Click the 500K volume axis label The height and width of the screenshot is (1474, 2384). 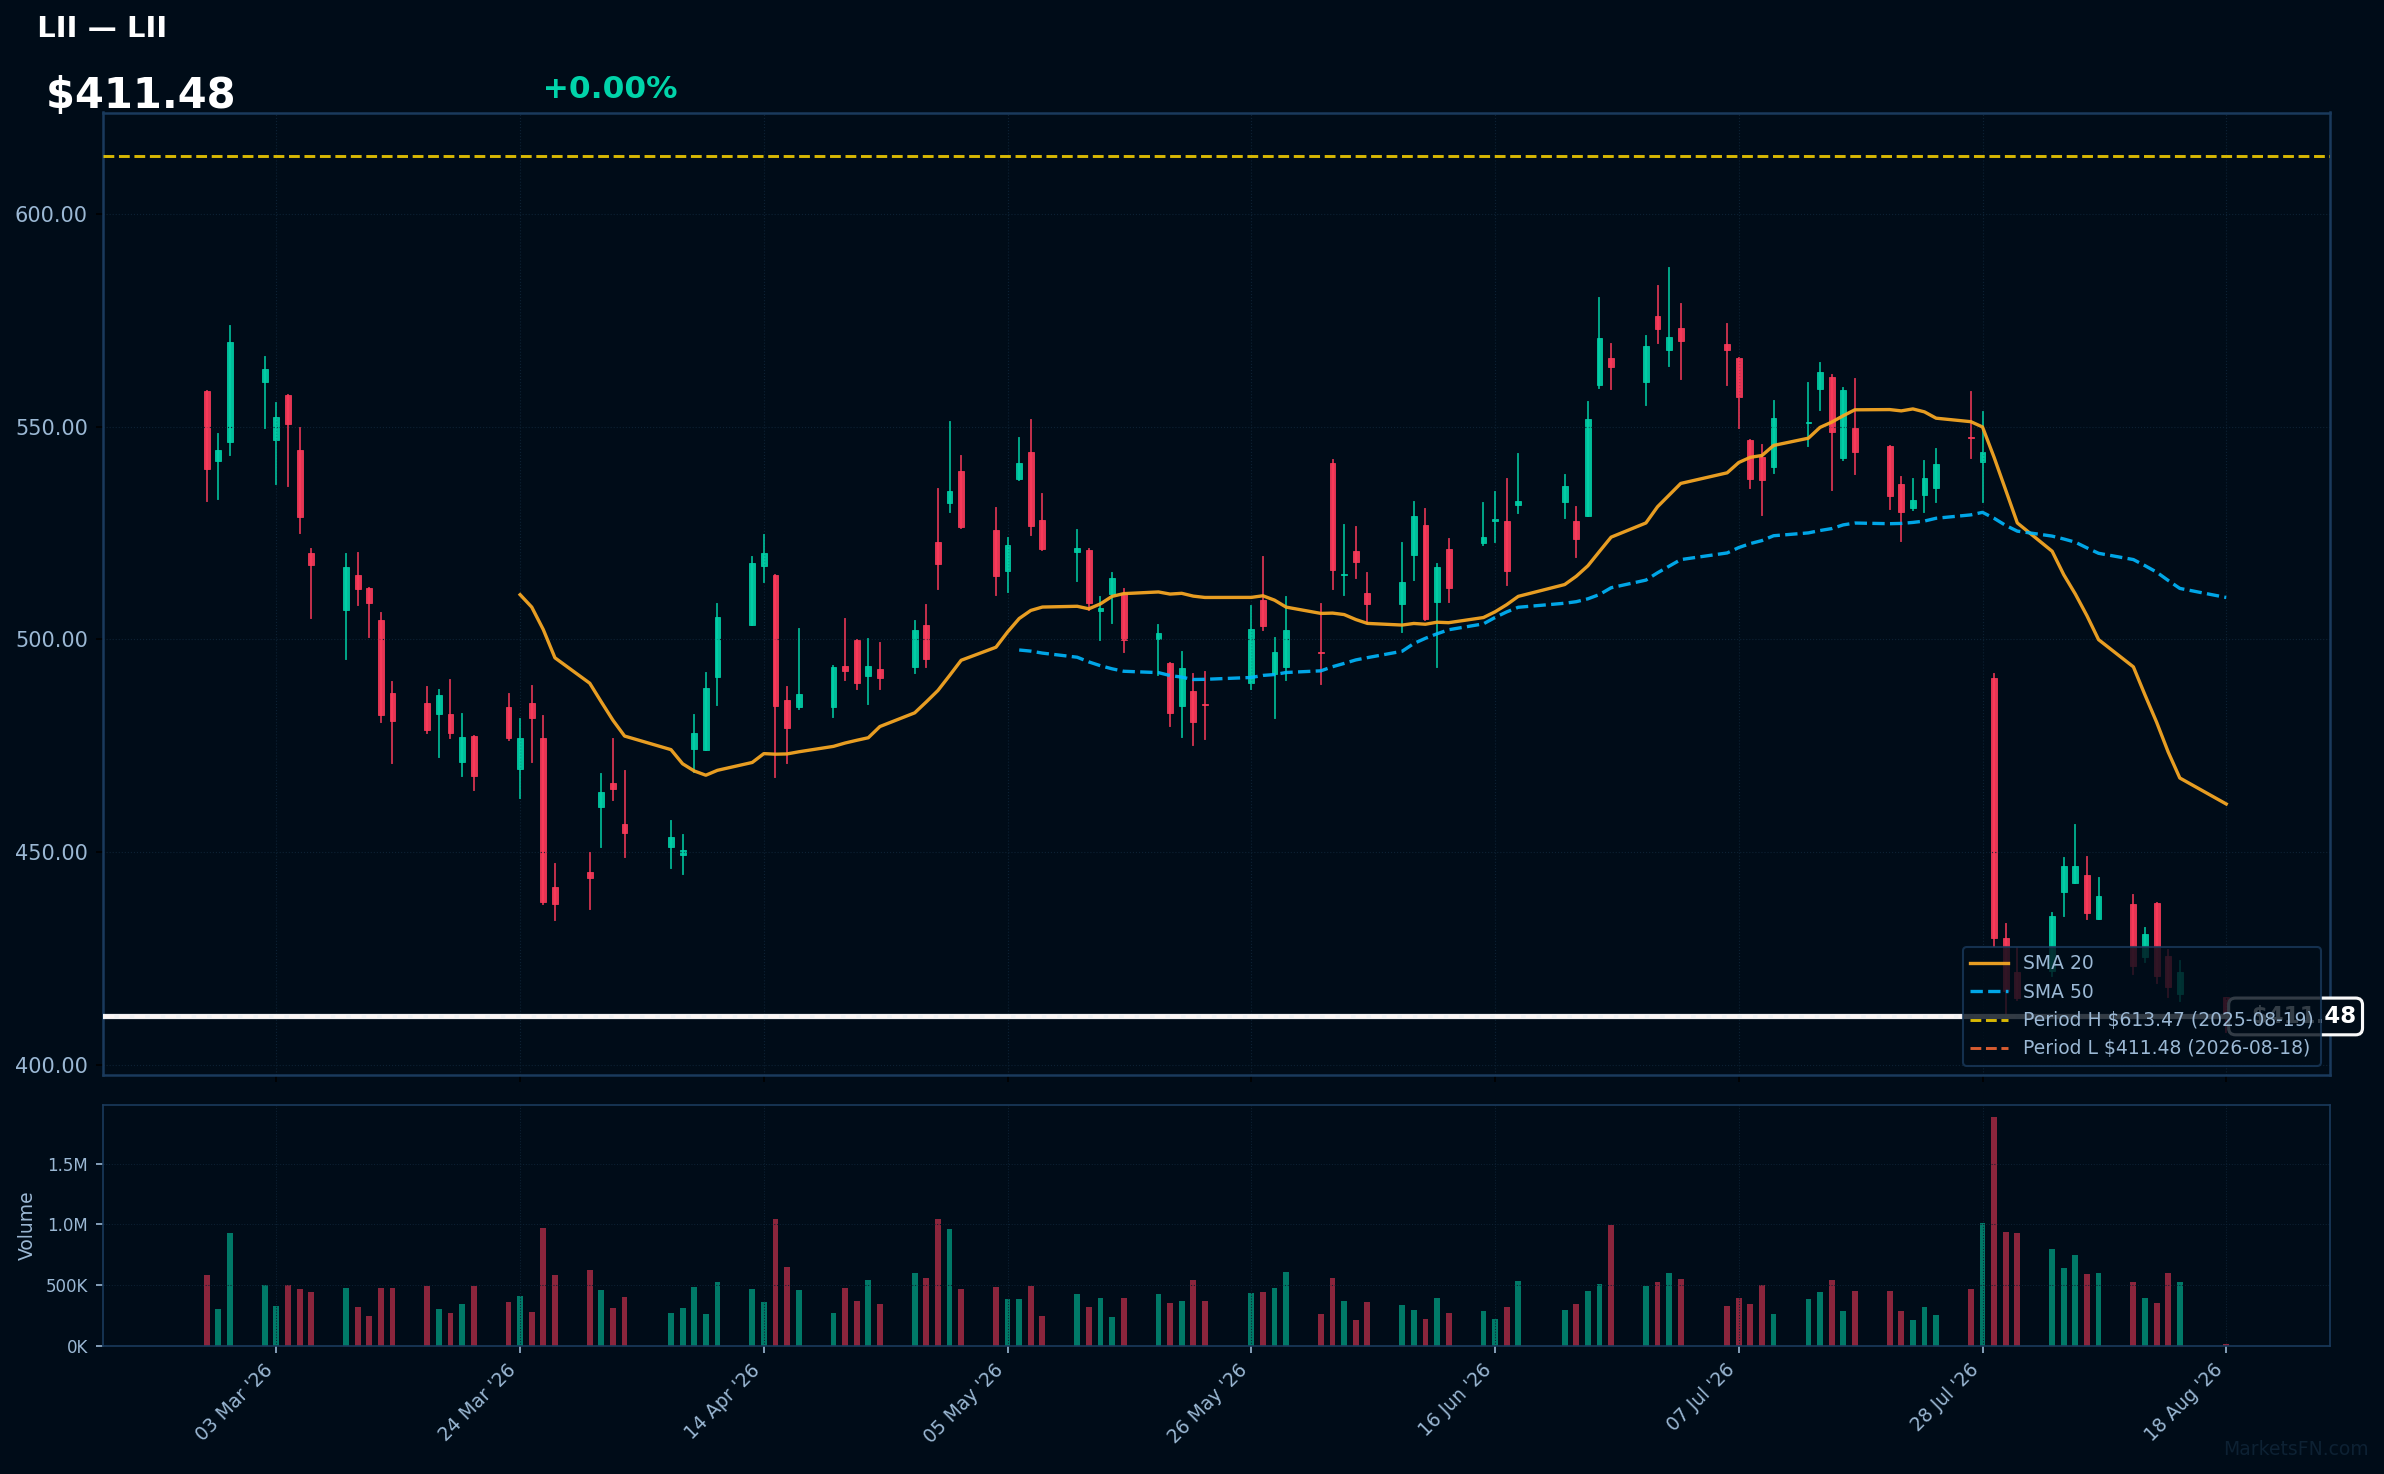[67, 1286]
